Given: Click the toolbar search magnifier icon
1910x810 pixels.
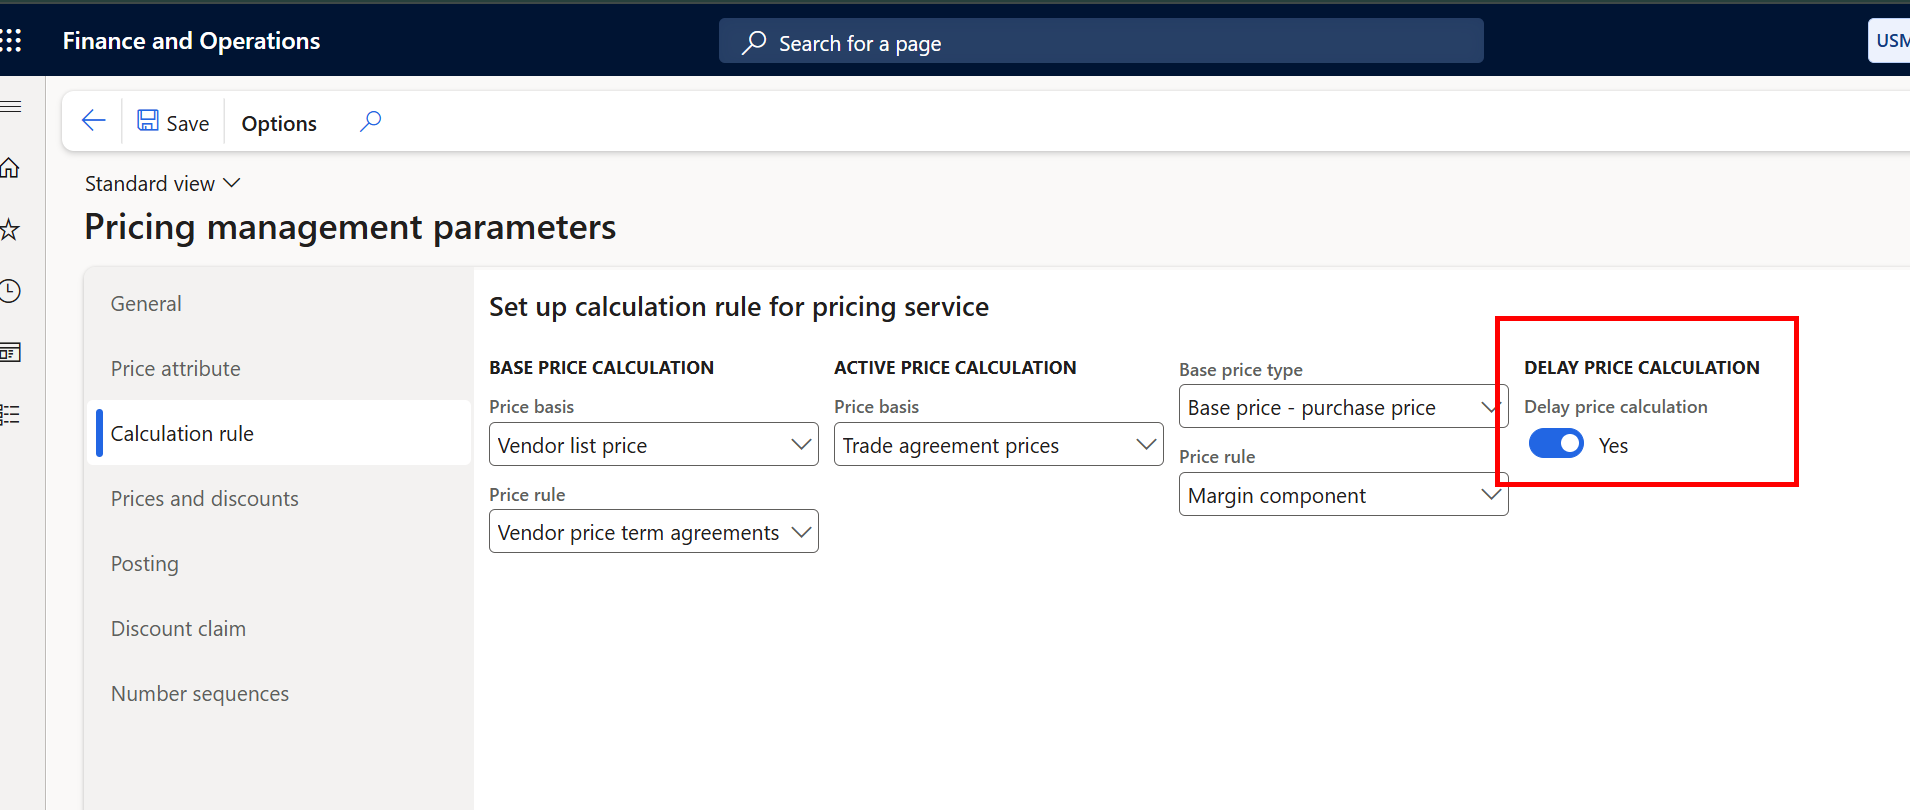Looking at the screenshot, I should click(x=370, y=121).
